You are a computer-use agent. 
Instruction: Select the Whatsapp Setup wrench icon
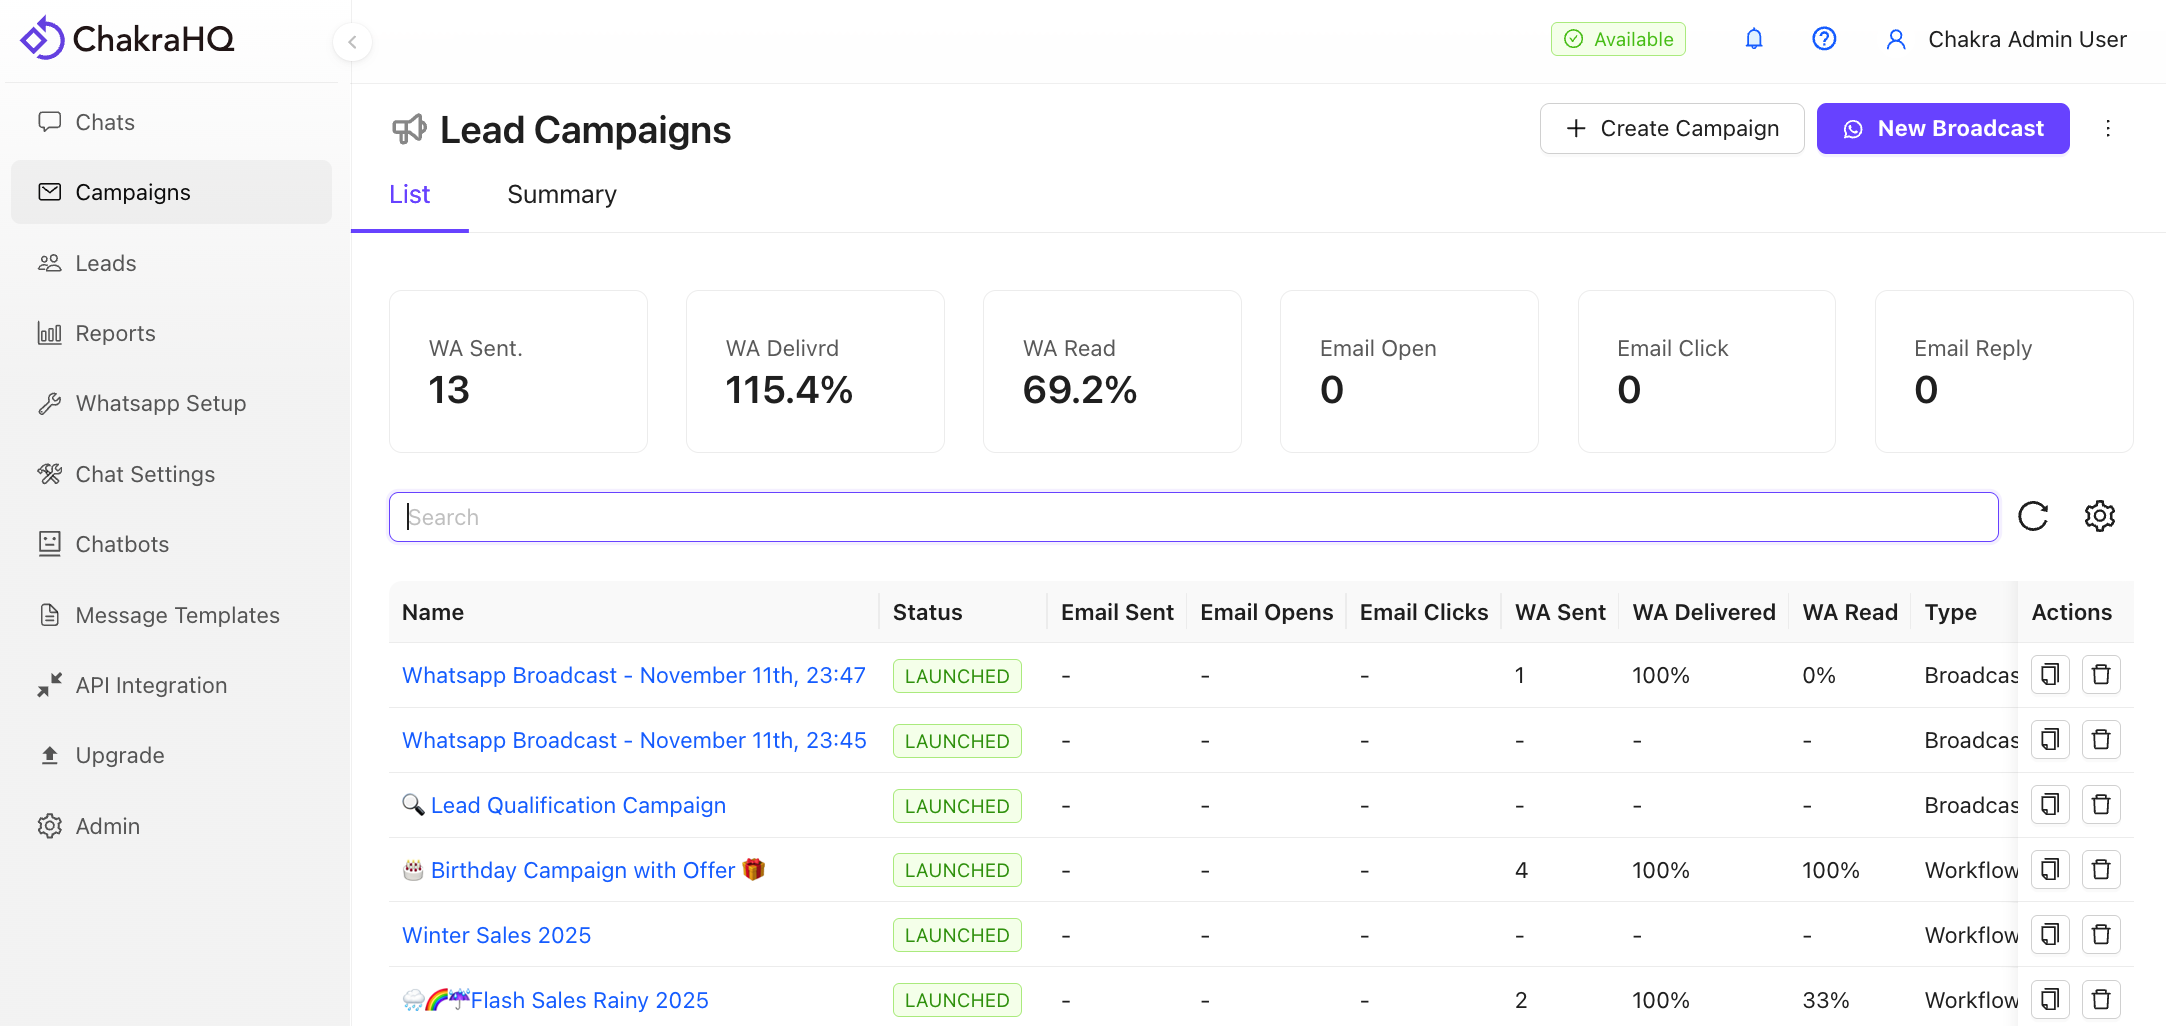[x=49, y=403]
